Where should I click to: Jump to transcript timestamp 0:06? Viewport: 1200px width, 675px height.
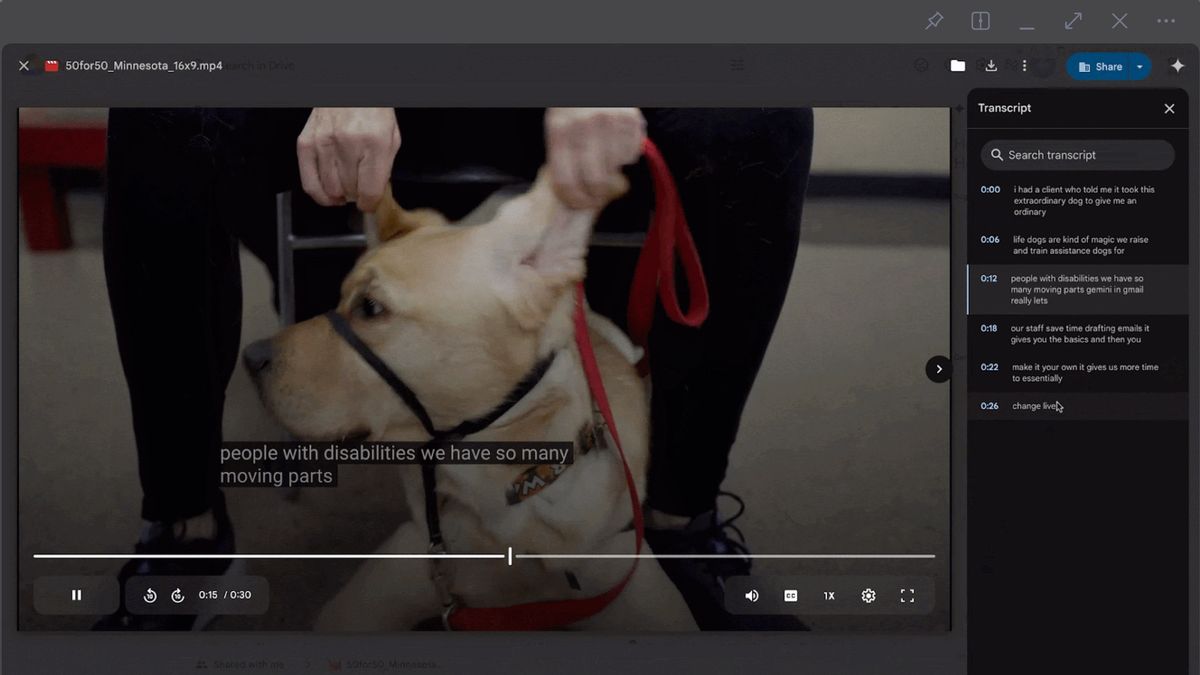pyautogui.click(x=990, y=239)
